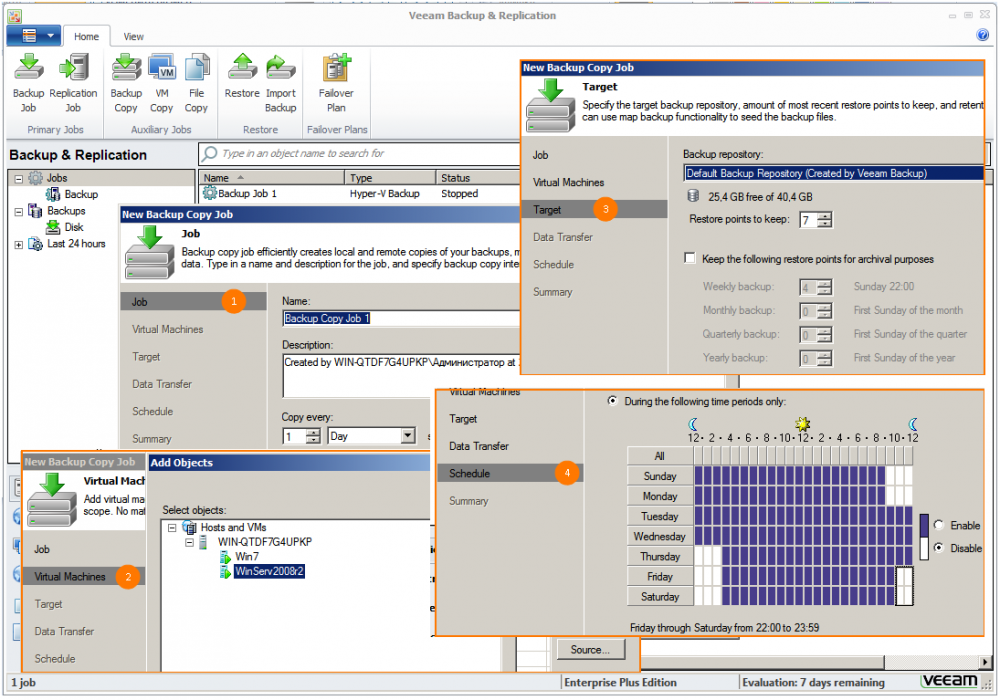Click the purple enabled color swatch

pyautogui.click(x=924, y=525)
